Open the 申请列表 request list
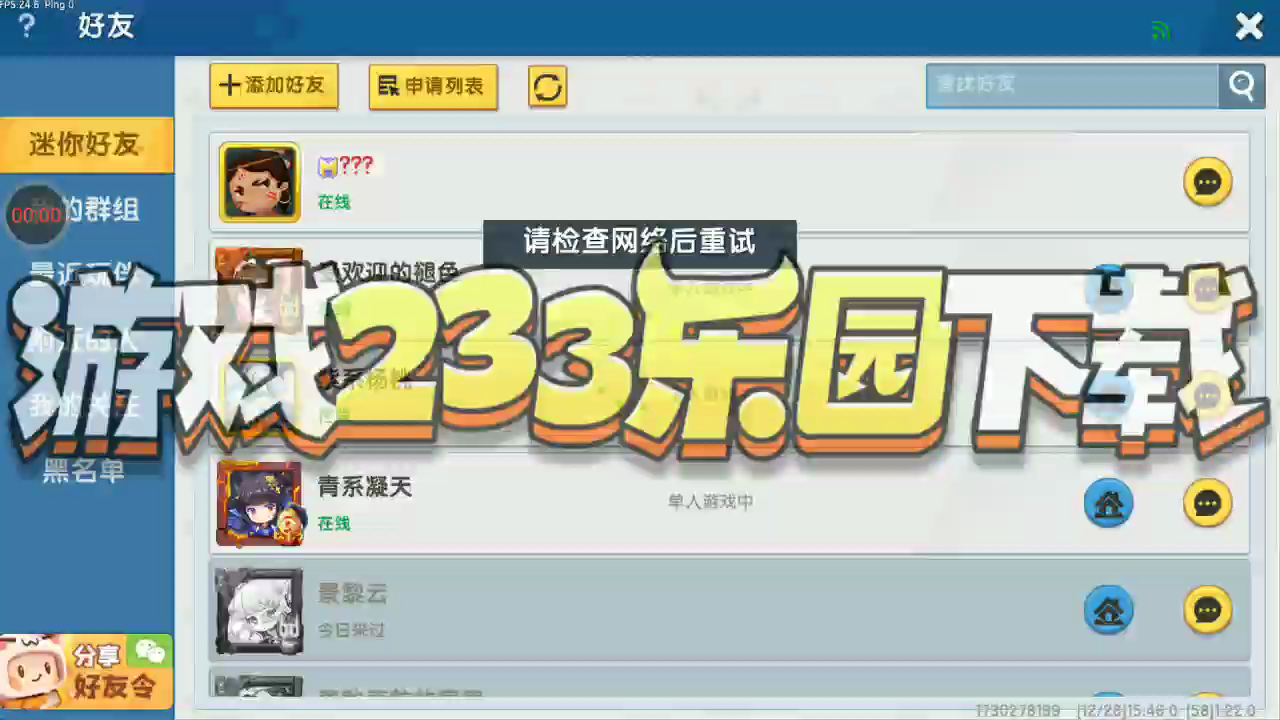1280x720 pixels. pyautogui.click(x=433, y=86)
